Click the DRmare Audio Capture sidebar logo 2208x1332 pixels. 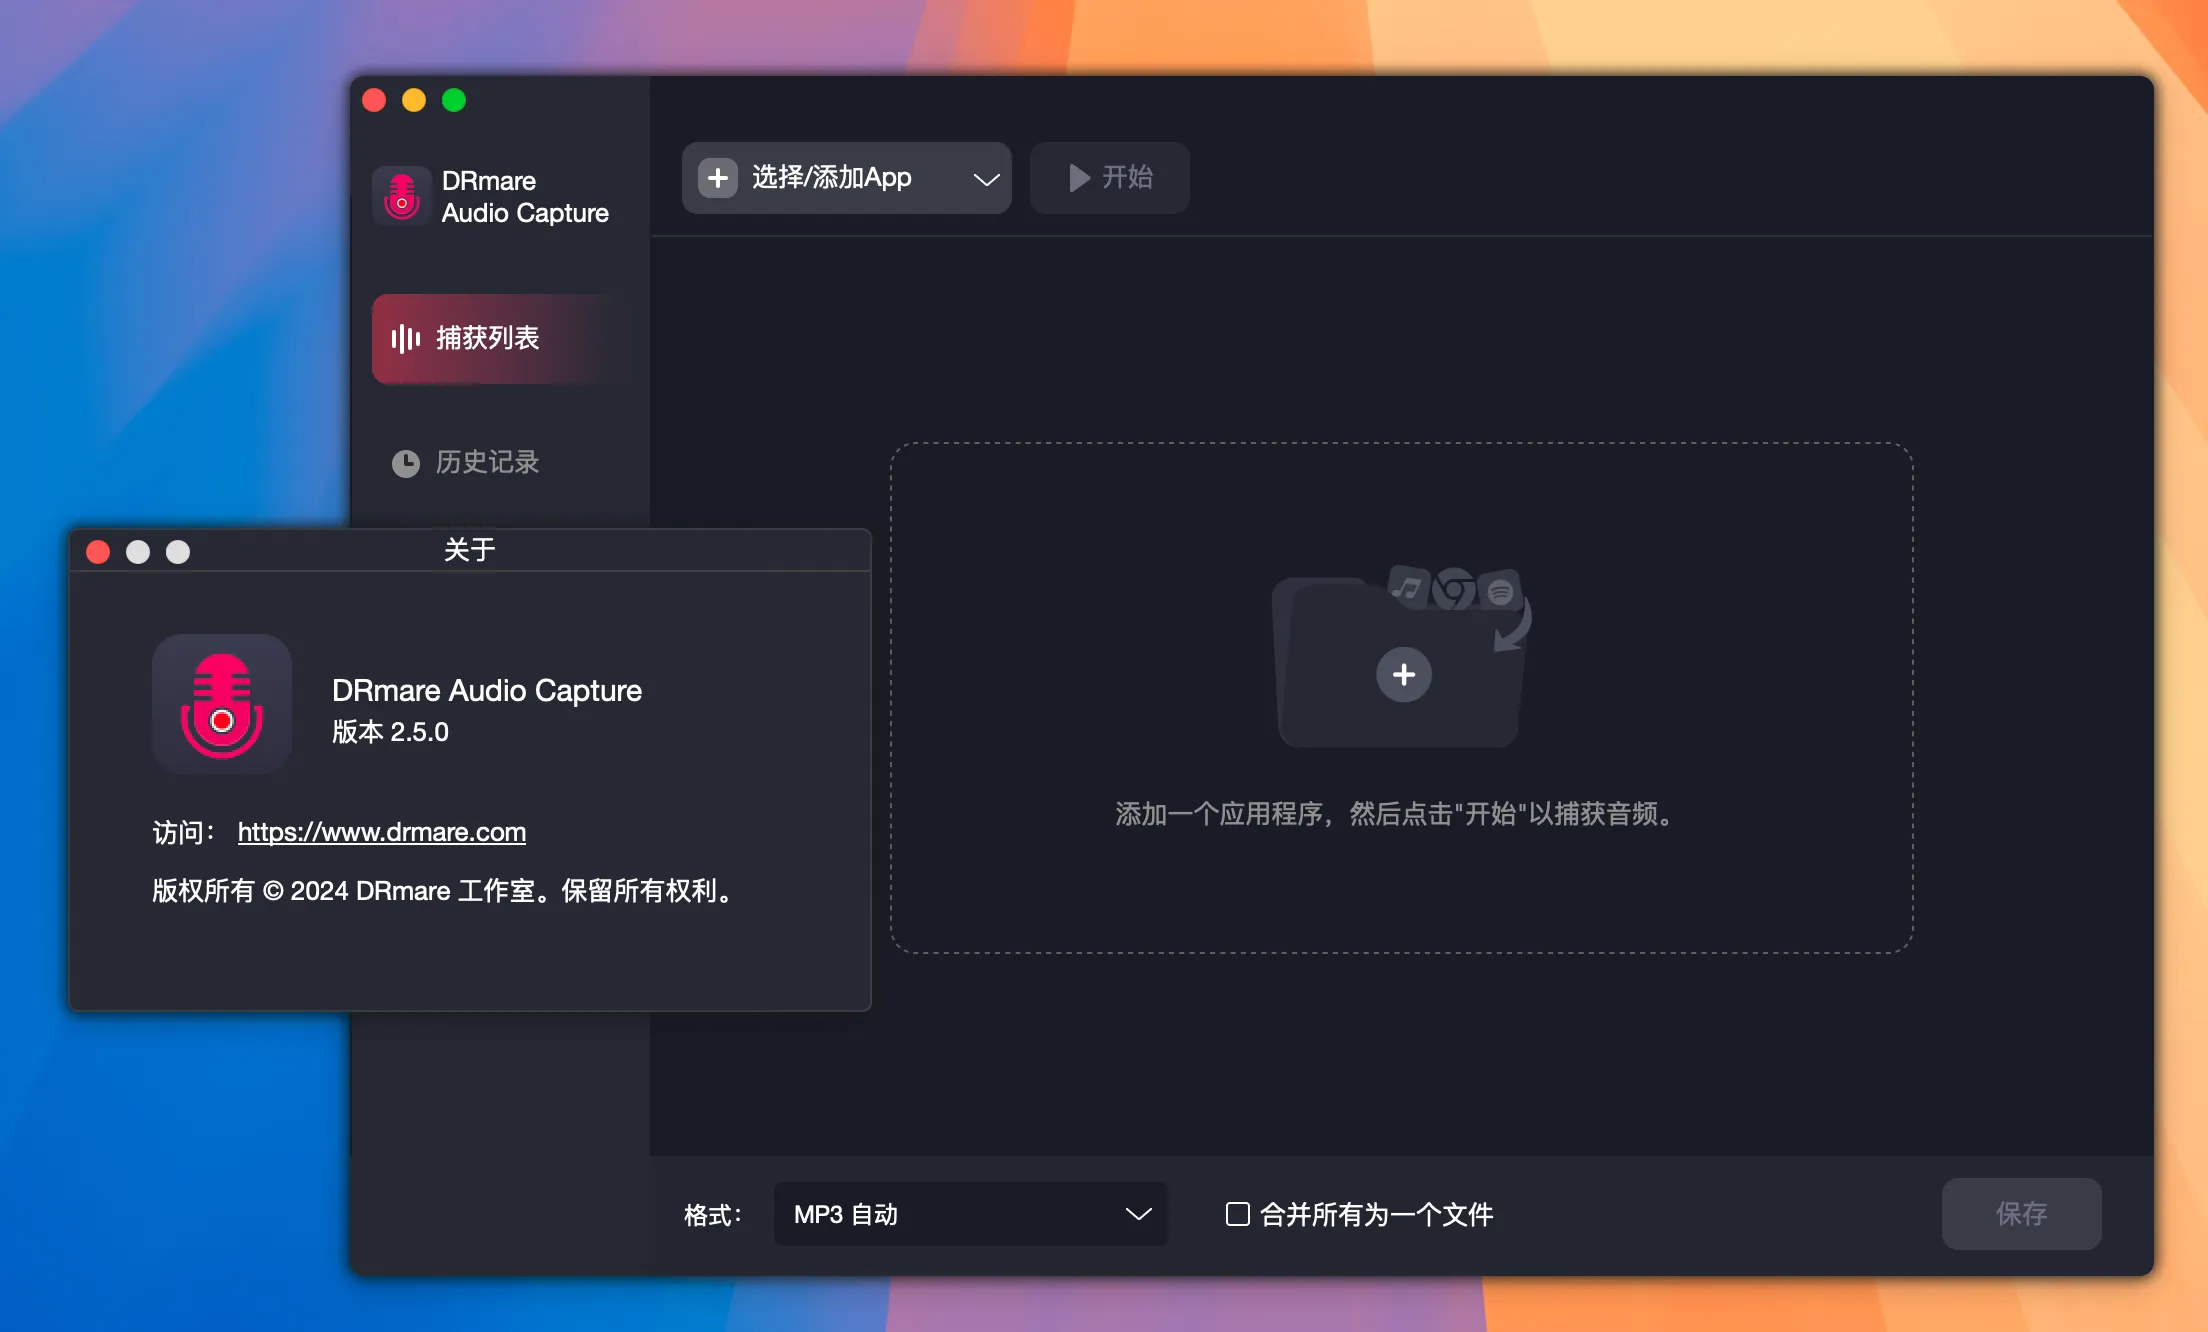click(402, 196)
